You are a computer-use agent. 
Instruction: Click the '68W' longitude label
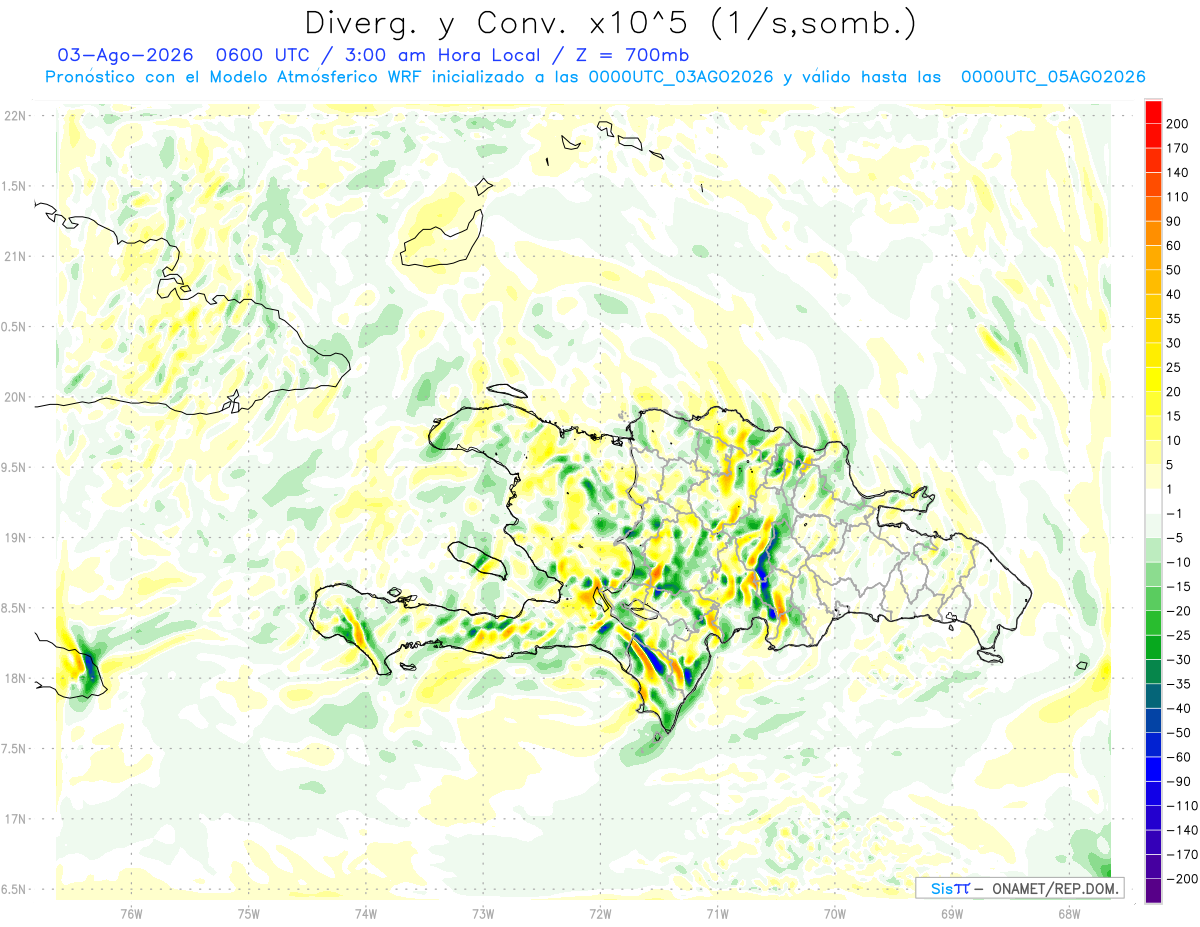[1069, 914]
